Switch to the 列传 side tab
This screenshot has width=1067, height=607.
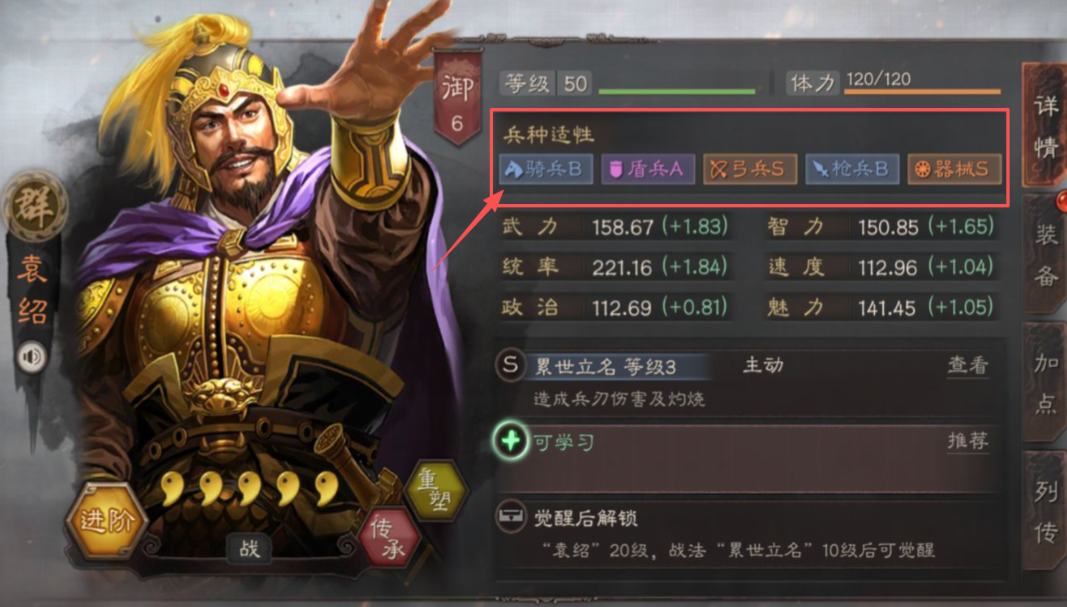coord(1045,510)
